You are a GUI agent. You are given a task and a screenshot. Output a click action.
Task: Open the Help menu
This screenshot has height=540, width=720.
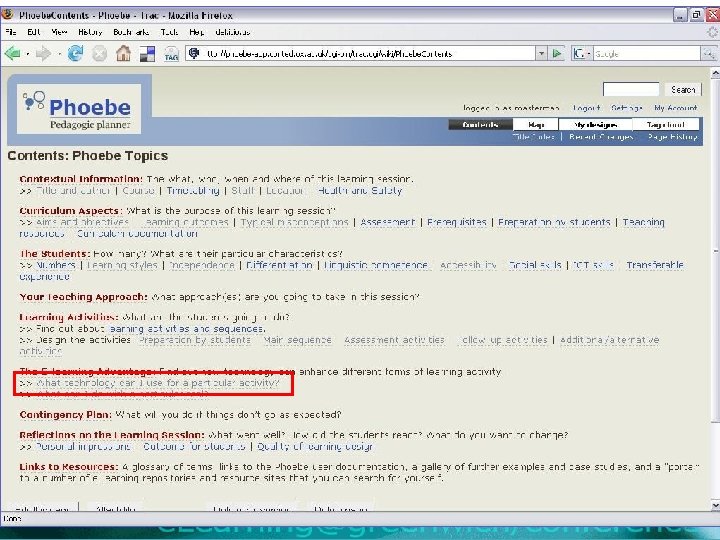click(197, 32)
